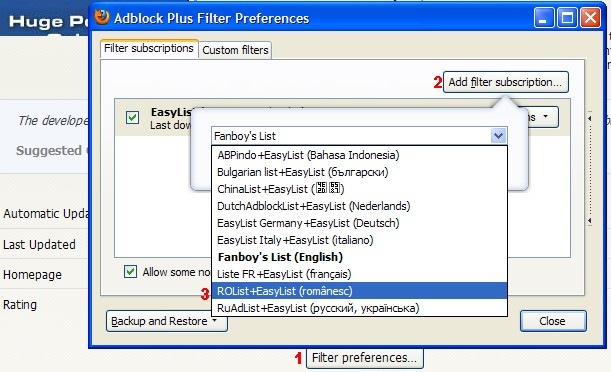The width and height of the screenshot is (611, 372).
Task: Close the window using the red X
Action: pyautogui.click(x=591, y=18)
